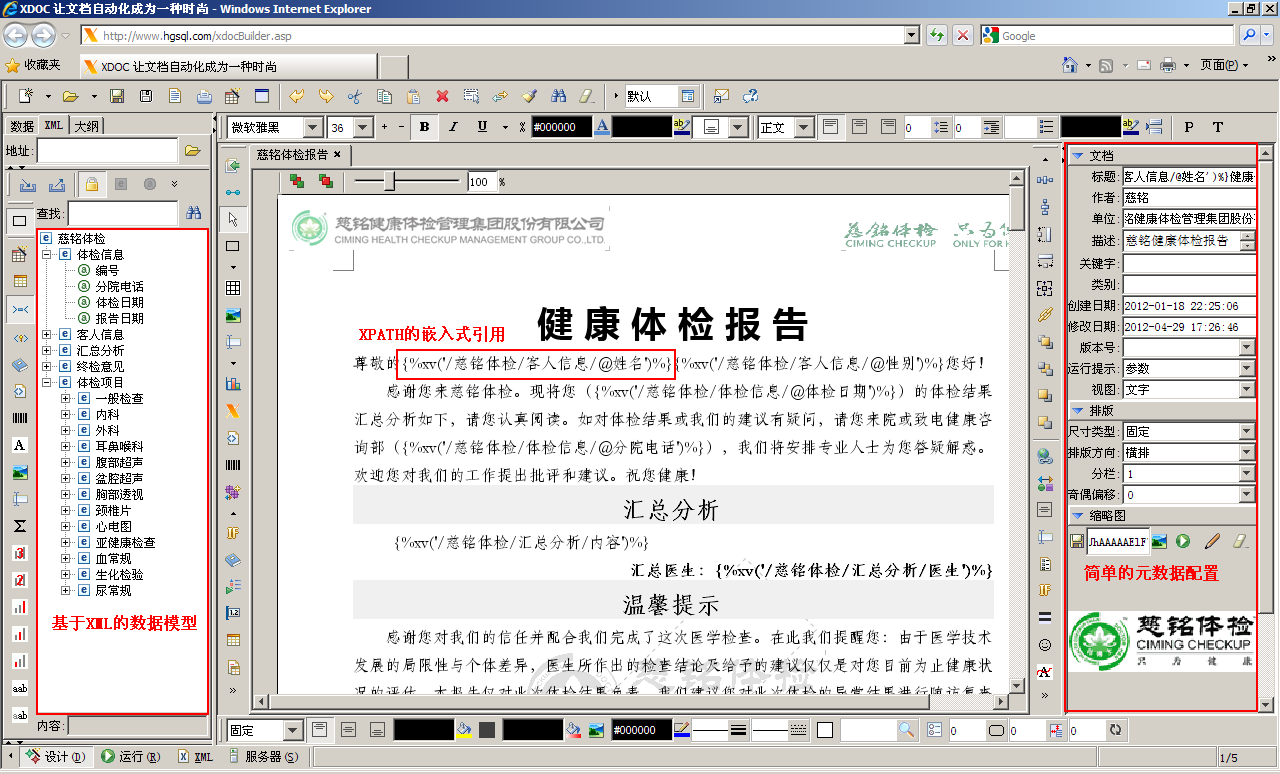Click the Open folder toolbar icon
The width and height of the screenshot is (1280, 774).
pyautogui.click(x=70, y=96)
